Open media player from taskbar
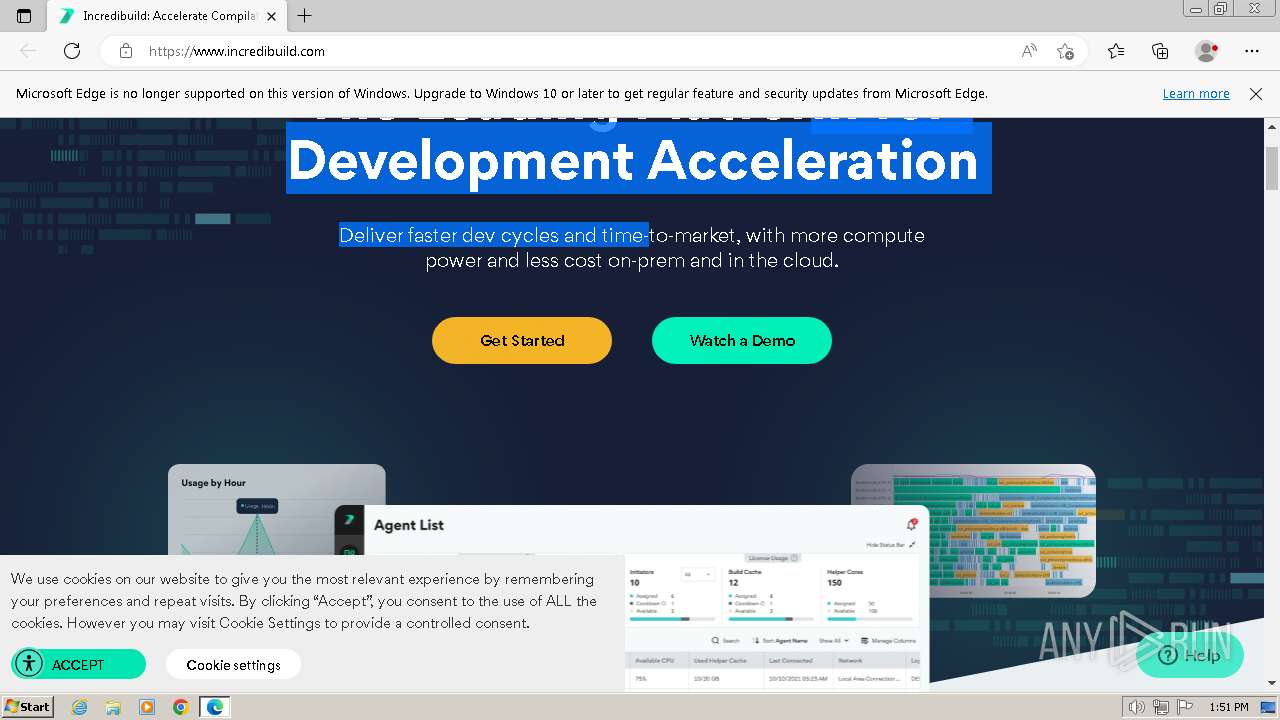This screenshot has height=720, width=1280. [147, 707]
